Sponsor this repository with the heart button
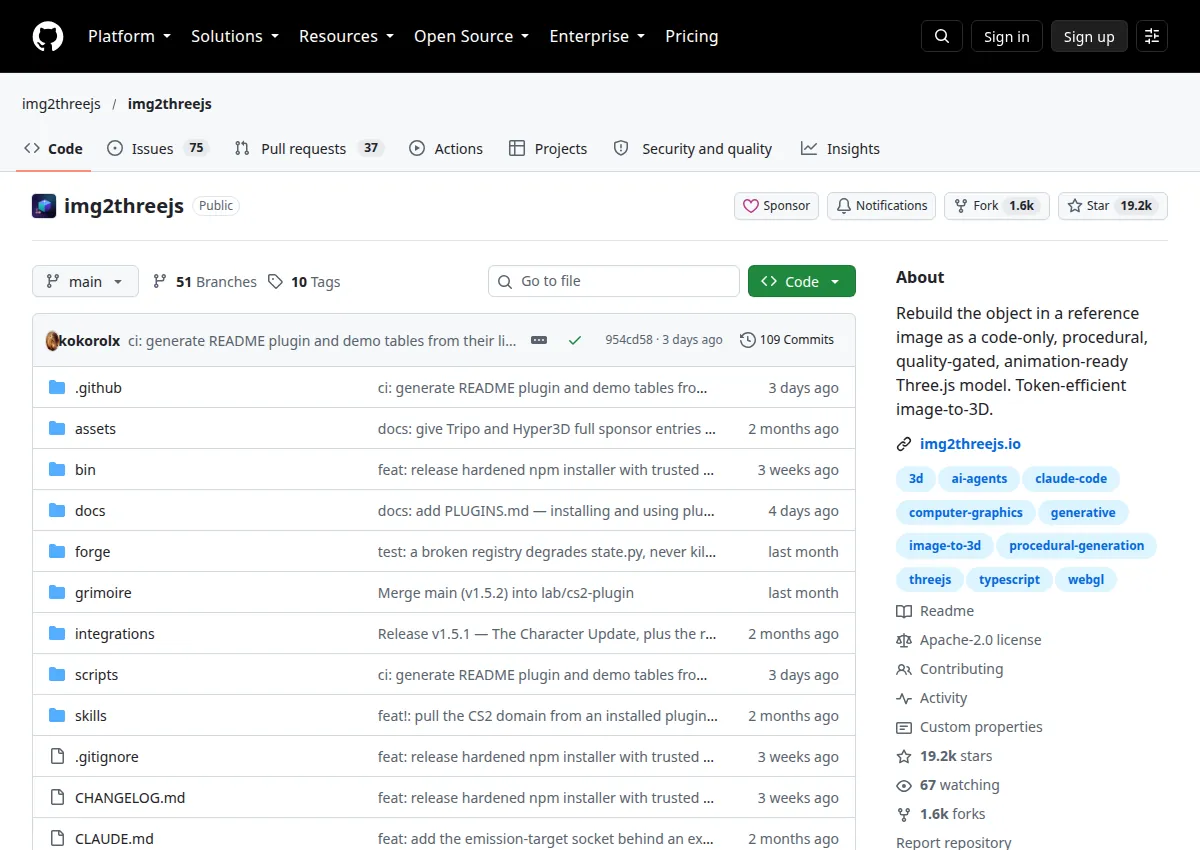This screenshot has height=850, width=1200. click(777, 206)
